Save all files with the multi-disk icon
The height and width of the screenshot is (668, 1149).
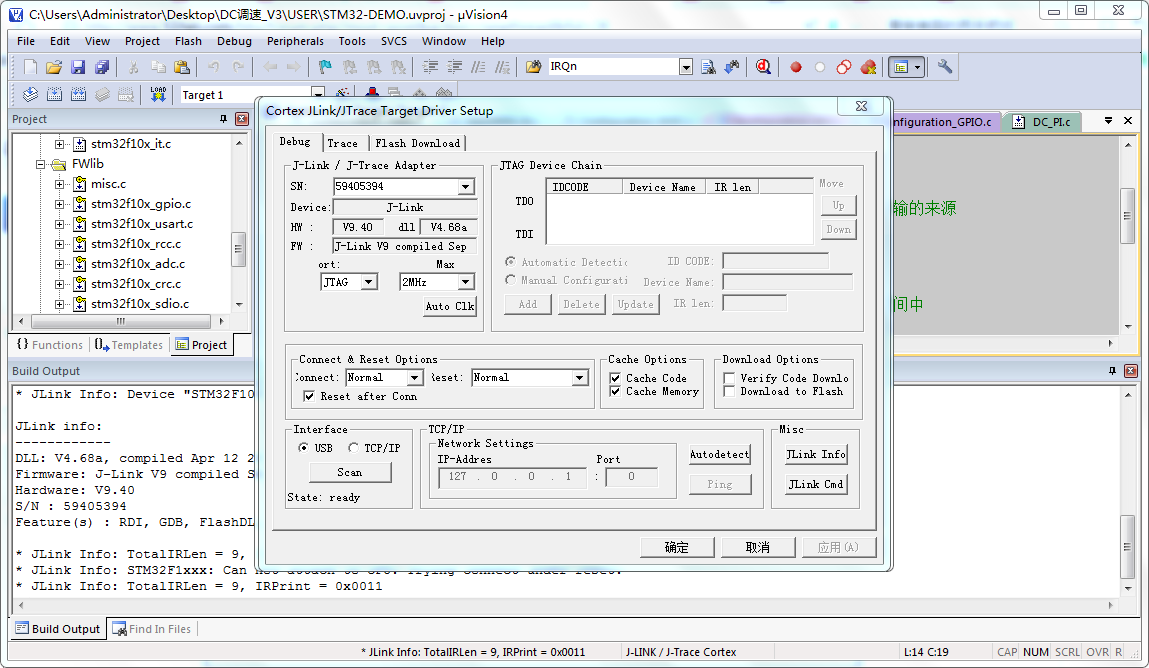point(102,67)
